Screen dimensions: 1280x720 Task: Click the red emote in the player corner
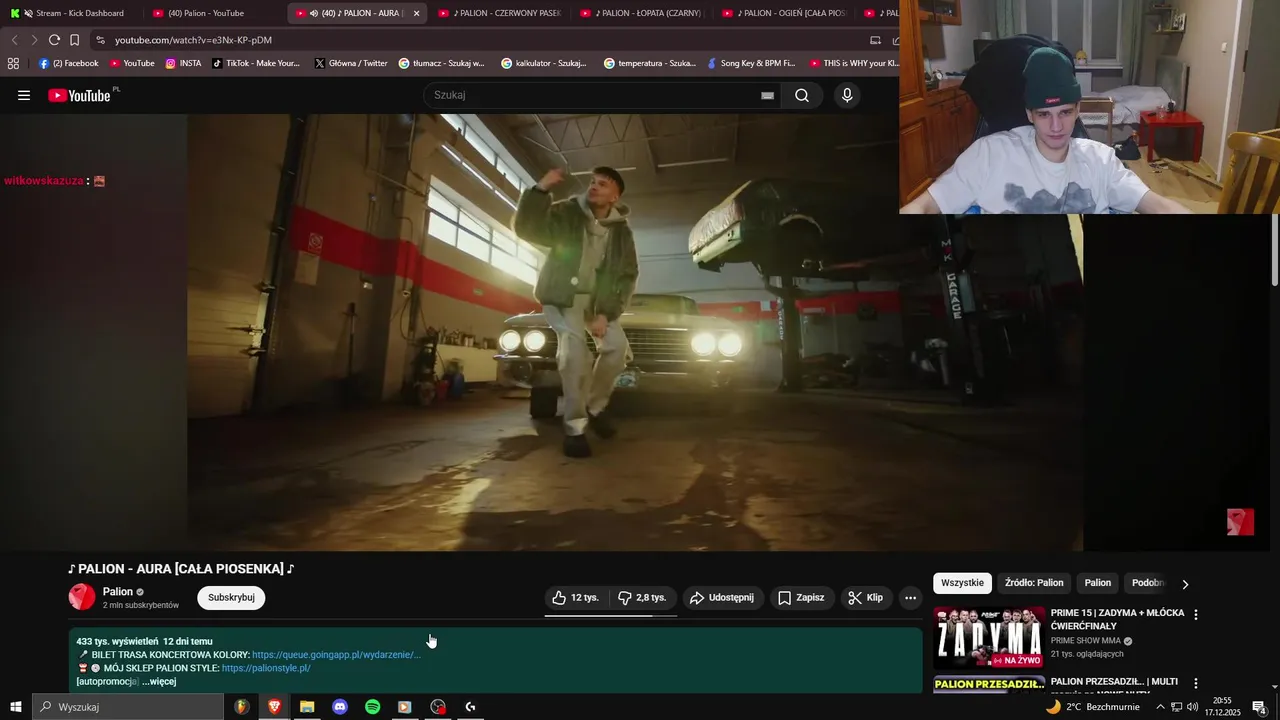pos(1240,522)
